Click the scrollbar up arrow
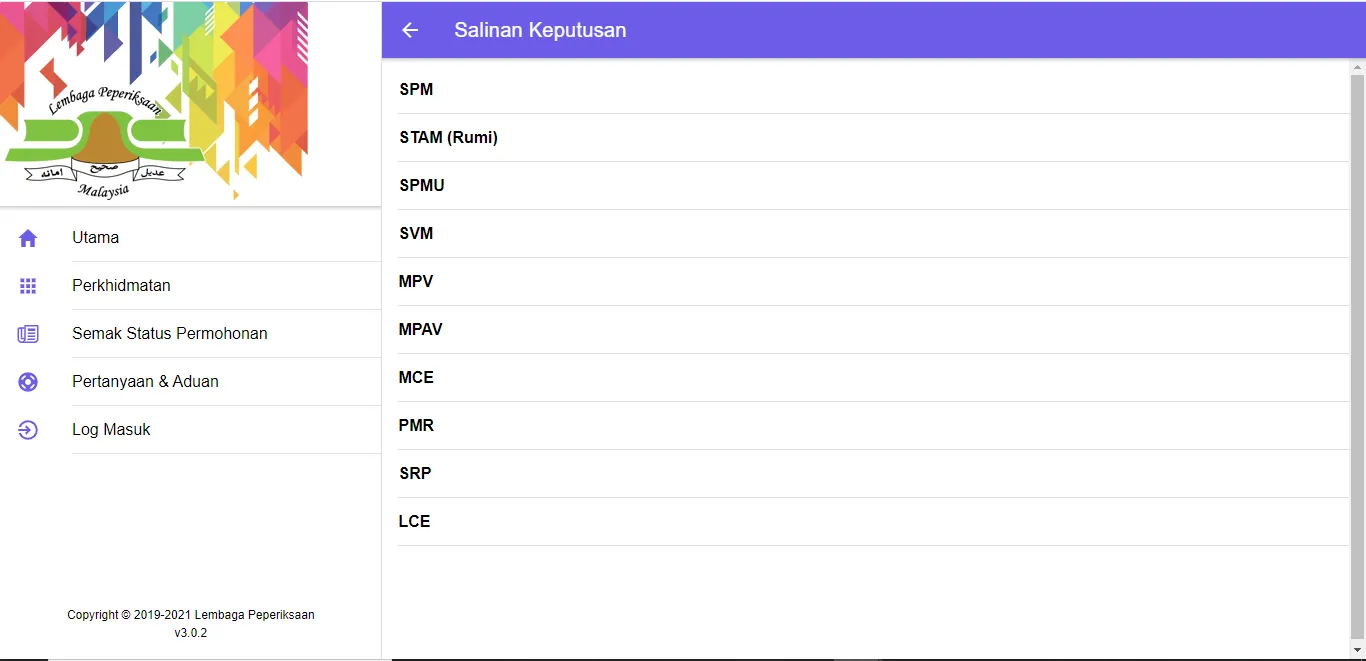 pyautogui.click(x=1357, y=67)
